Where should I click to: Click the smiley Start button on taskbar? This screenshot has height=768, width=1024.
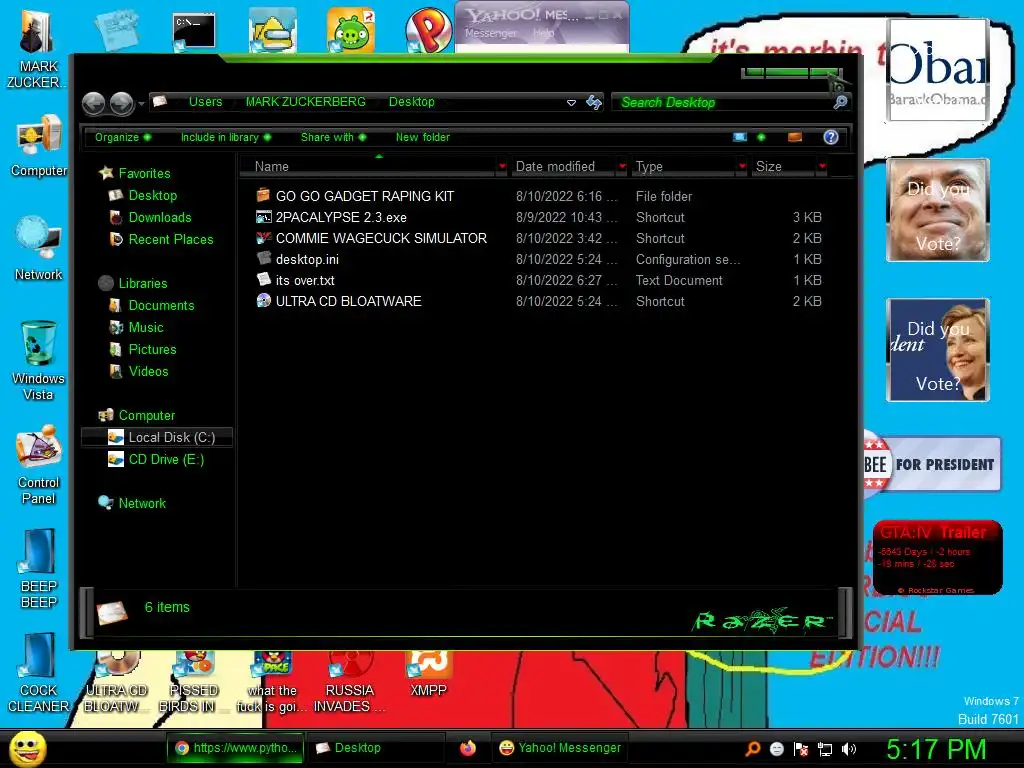[x=27, y=748]
